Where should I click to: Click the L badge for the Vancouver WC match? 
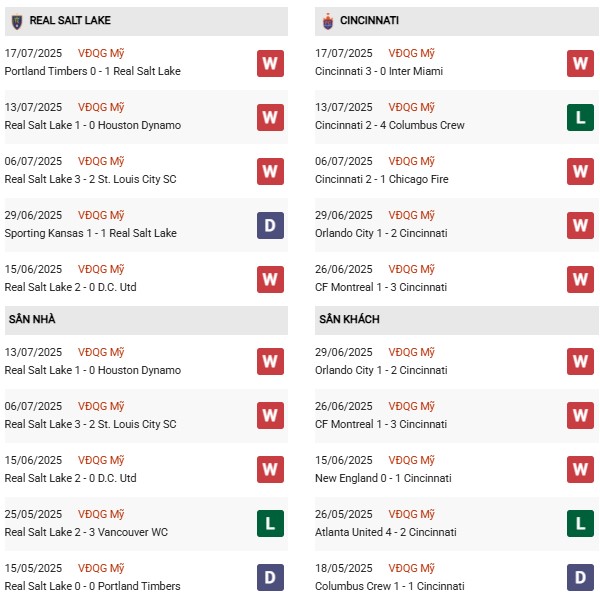[x=270, y=524]
